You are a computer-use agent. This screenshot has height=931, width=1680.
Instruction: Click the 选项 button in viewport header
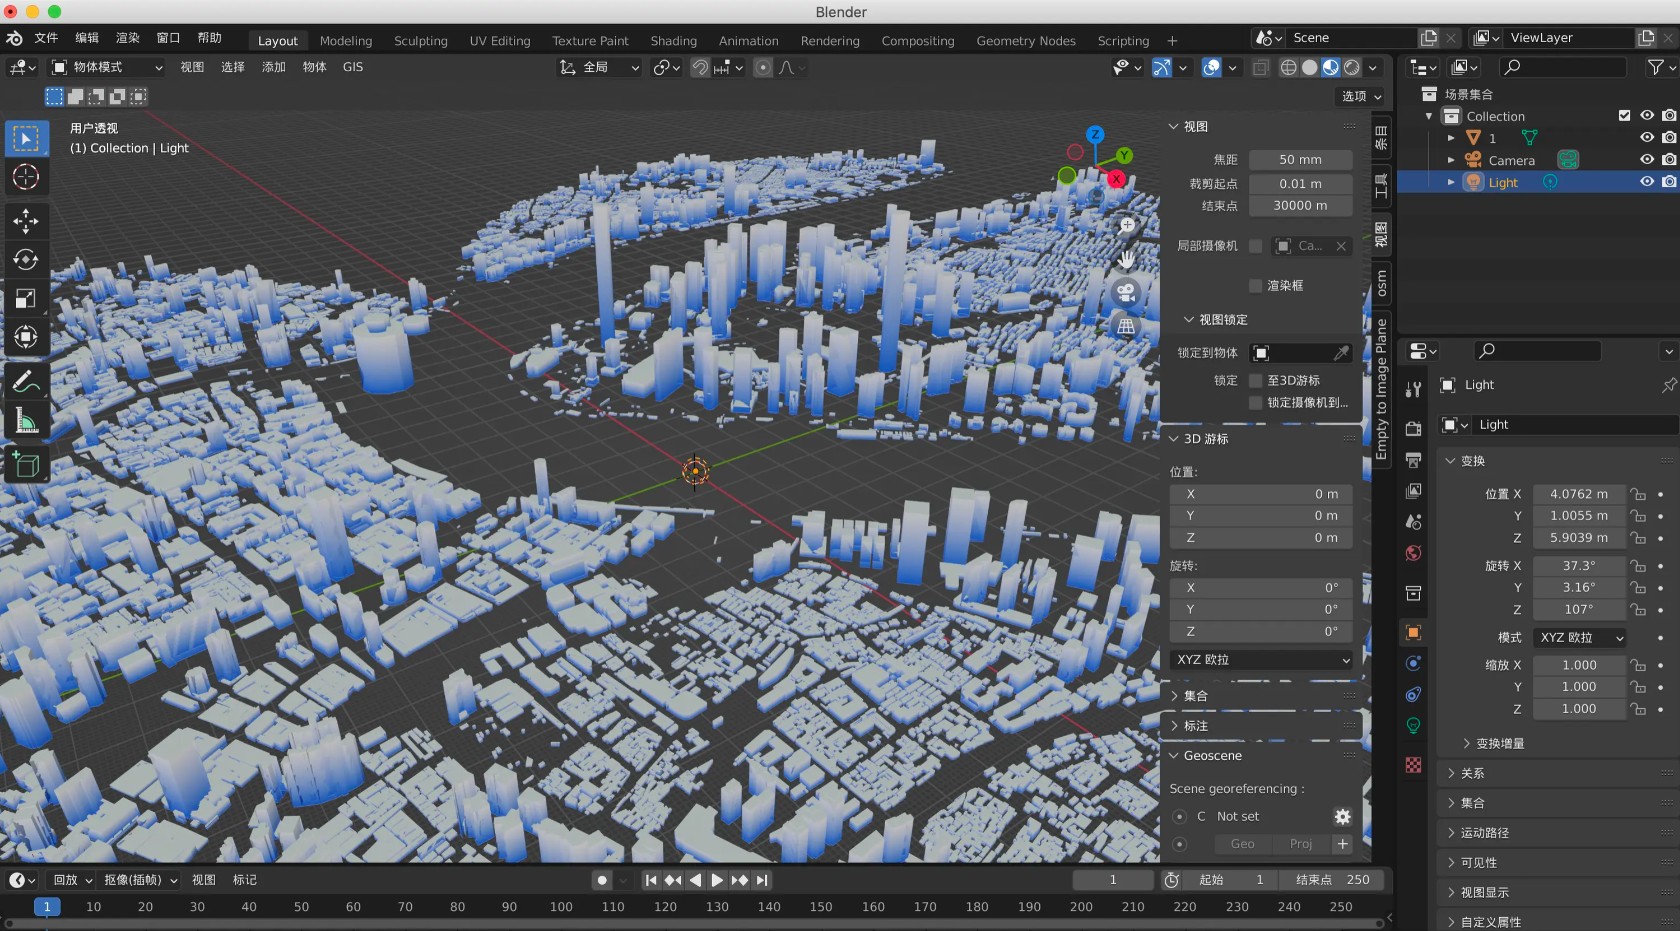pos(1361,96)
